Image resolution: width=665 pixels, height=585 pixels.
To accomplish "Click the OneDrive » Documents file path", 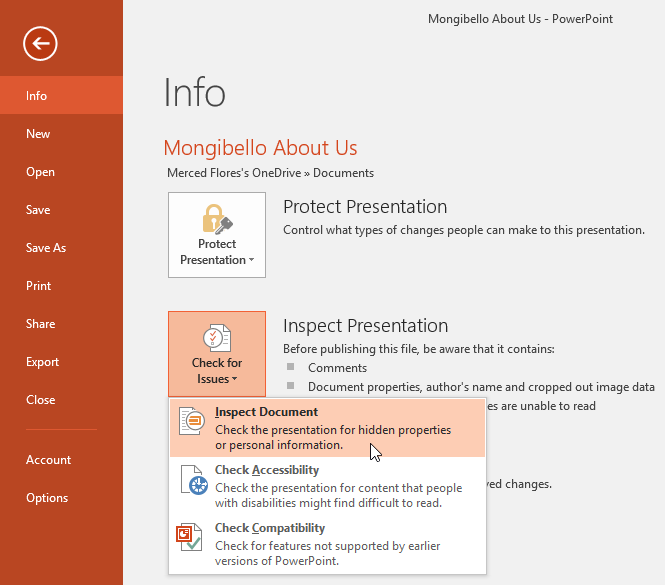I will coord(270,173).
